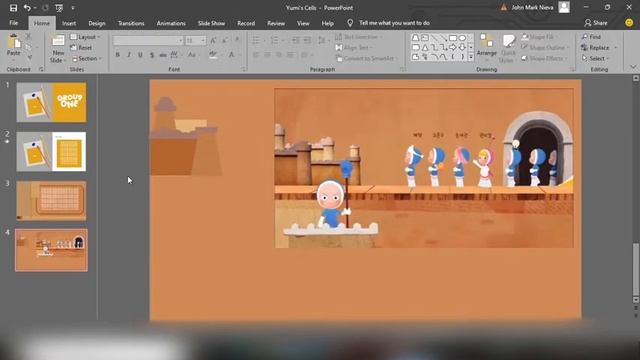Open the Section dropdown
Image resolution: width=640 pixels, height=360 pixels.
86,58
